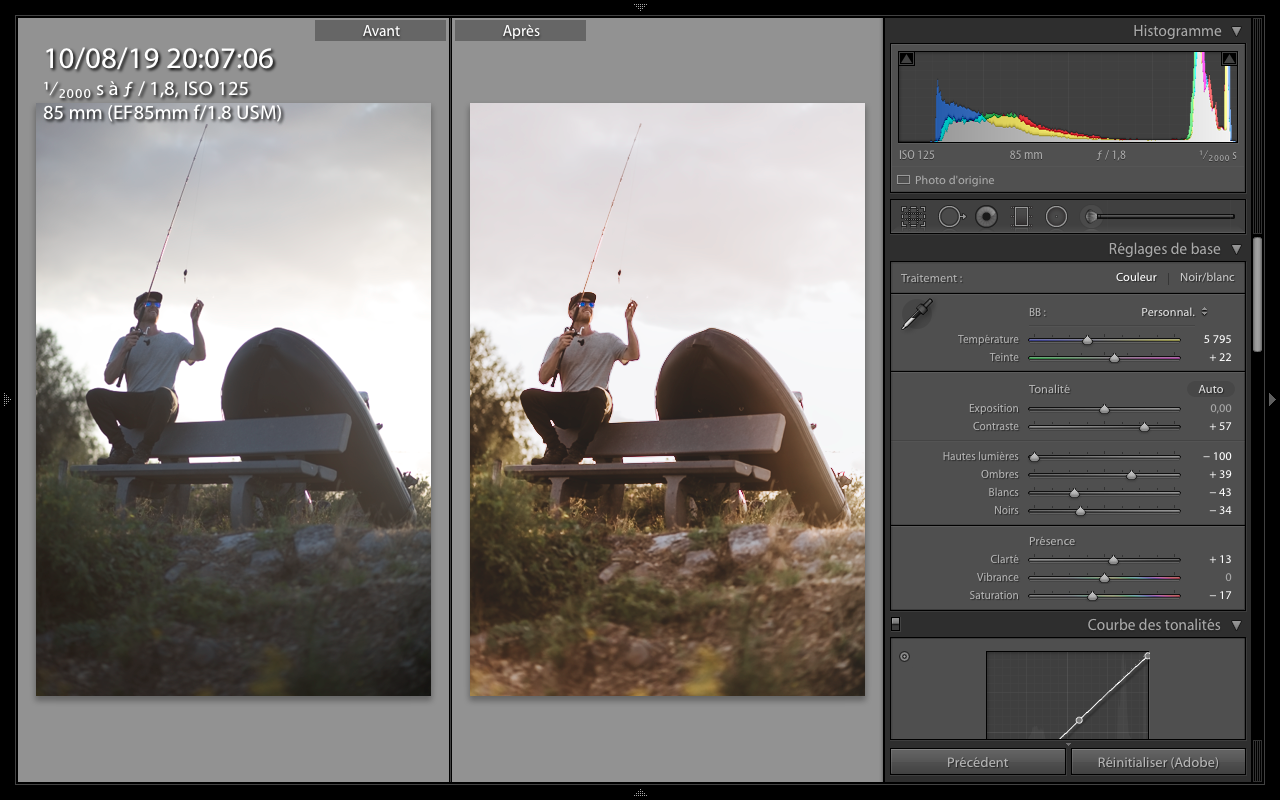Viewport: 1280px width, 800px height.
Task: Collapse the Réglages de base panel
Action: coord(1236,249)
